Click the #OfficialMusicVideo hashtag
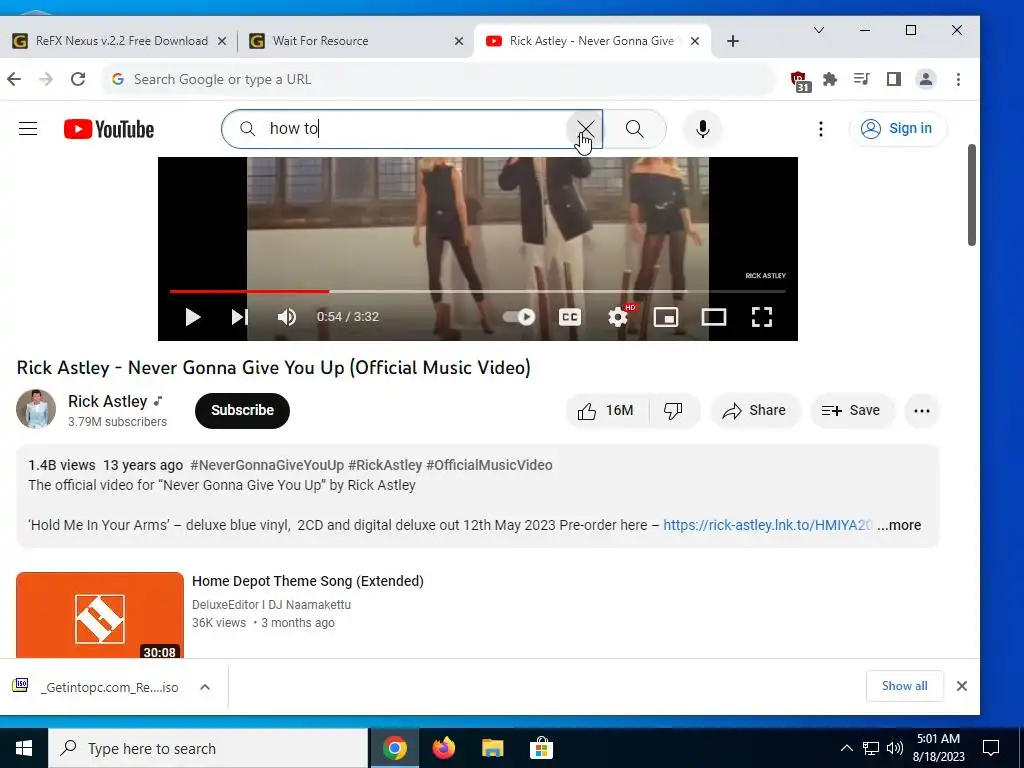The width and height of the screenshot is (1024, 768). click(489, 465)
